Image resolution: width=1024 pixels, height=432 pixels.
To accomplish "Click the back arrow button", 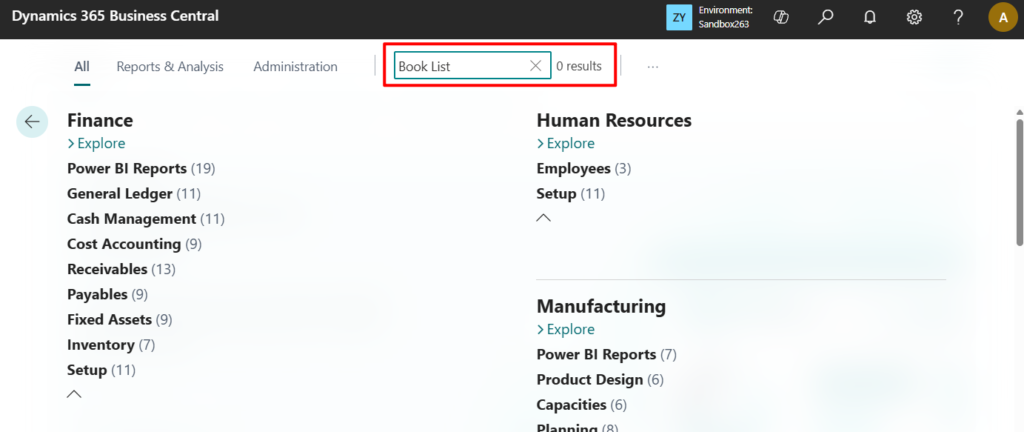I will [32, 121].
